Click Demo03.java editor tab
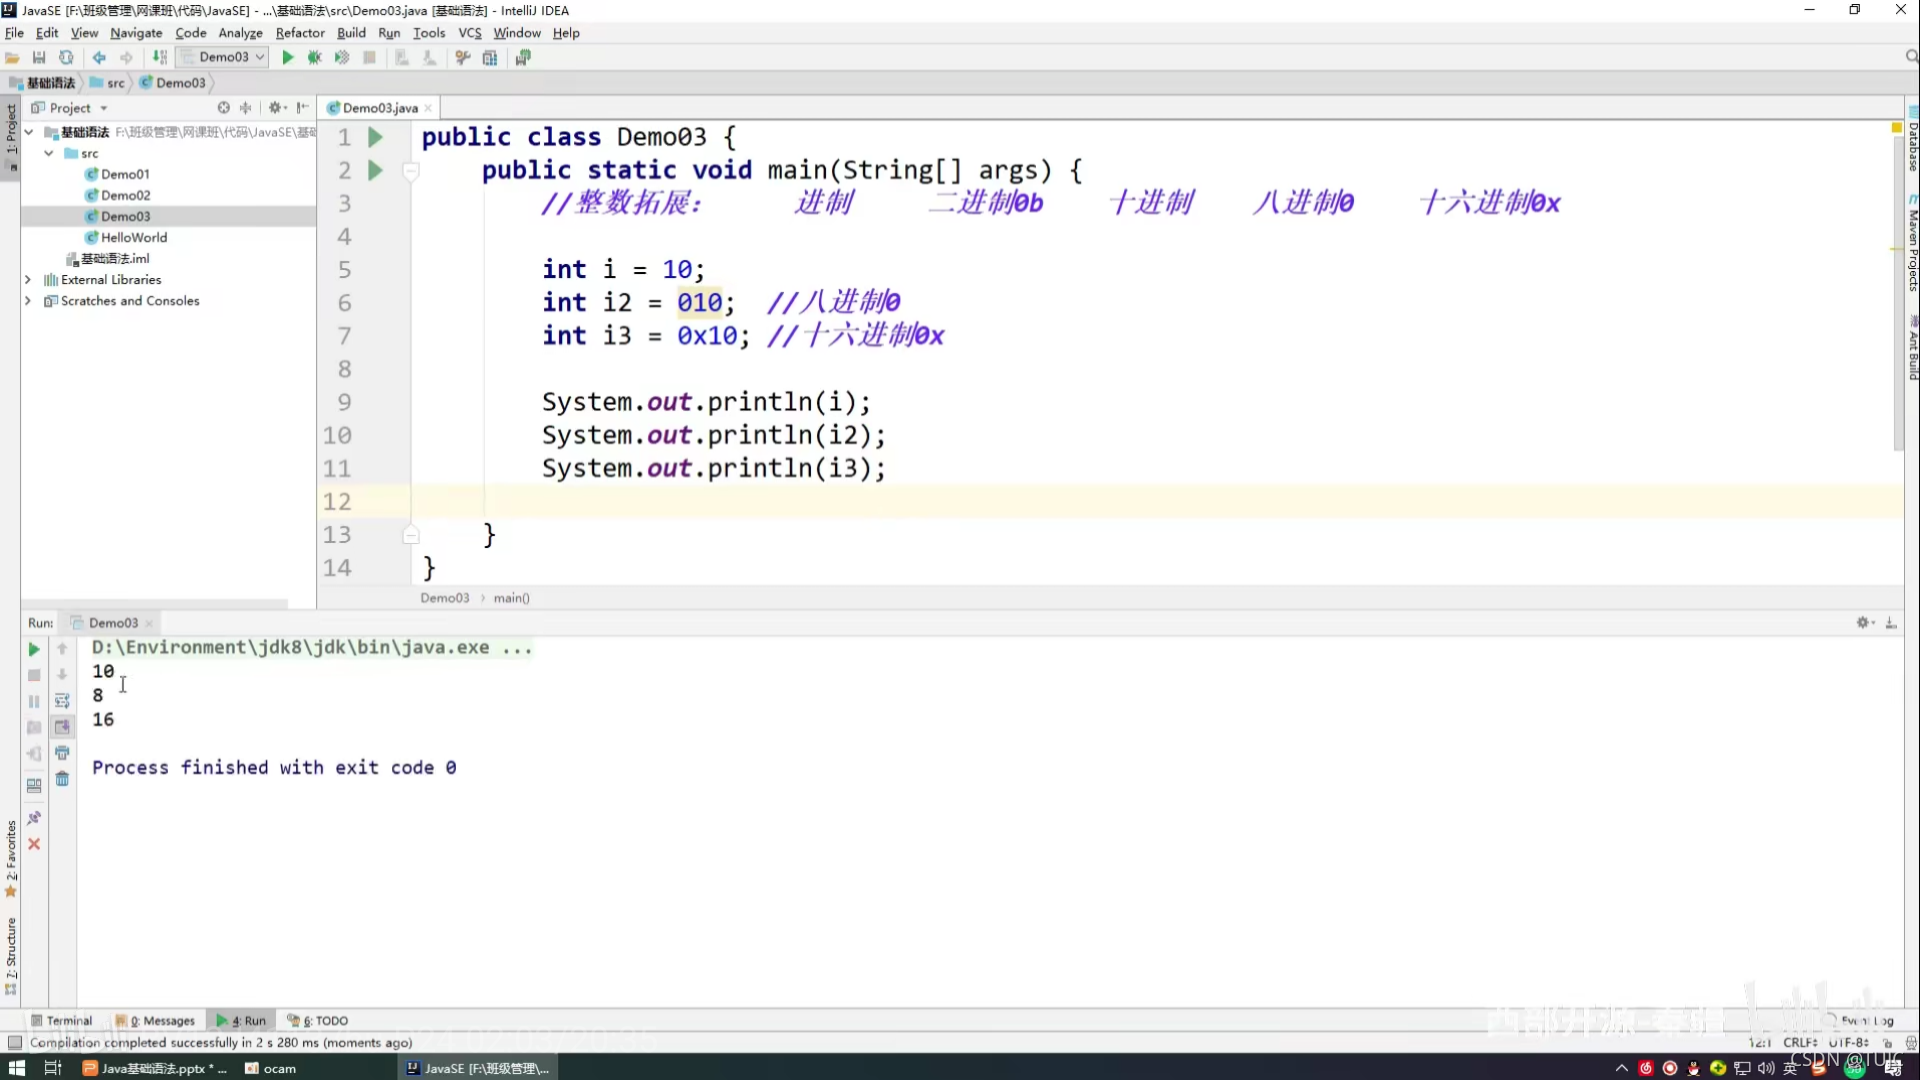Image resolution: width=1920 pixels, height=1080 pixels. [377, 107]
